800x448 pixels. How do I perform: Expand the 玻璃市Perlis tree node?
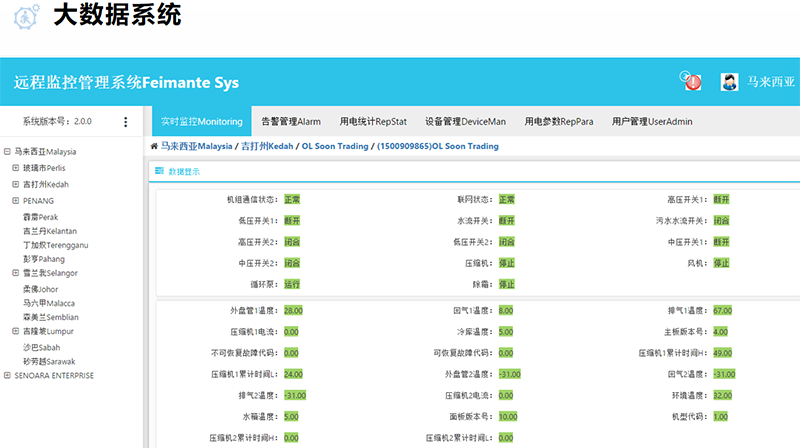15,168
